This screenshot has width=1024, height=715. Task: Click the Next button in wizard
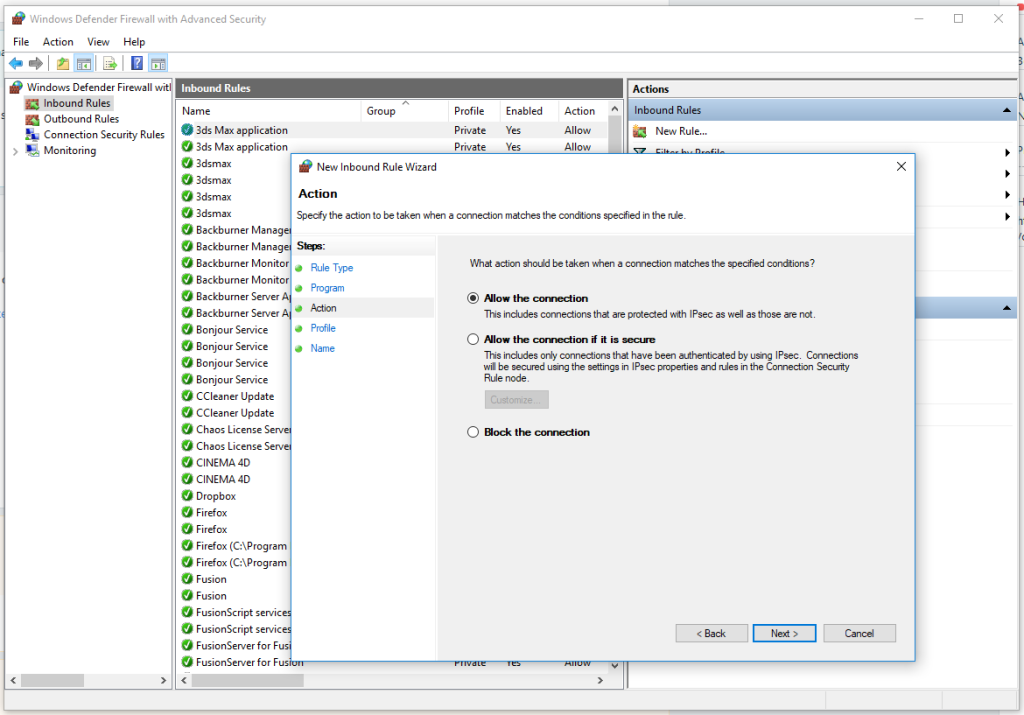pos(785,633)
